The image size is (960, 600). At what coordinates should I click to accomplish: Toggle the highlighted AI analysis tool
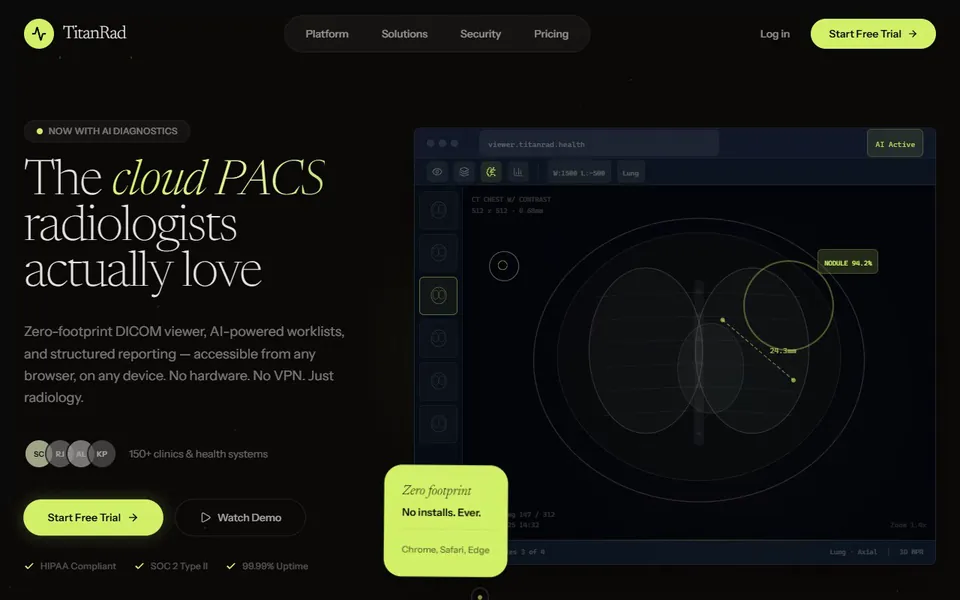coord(491,172)
